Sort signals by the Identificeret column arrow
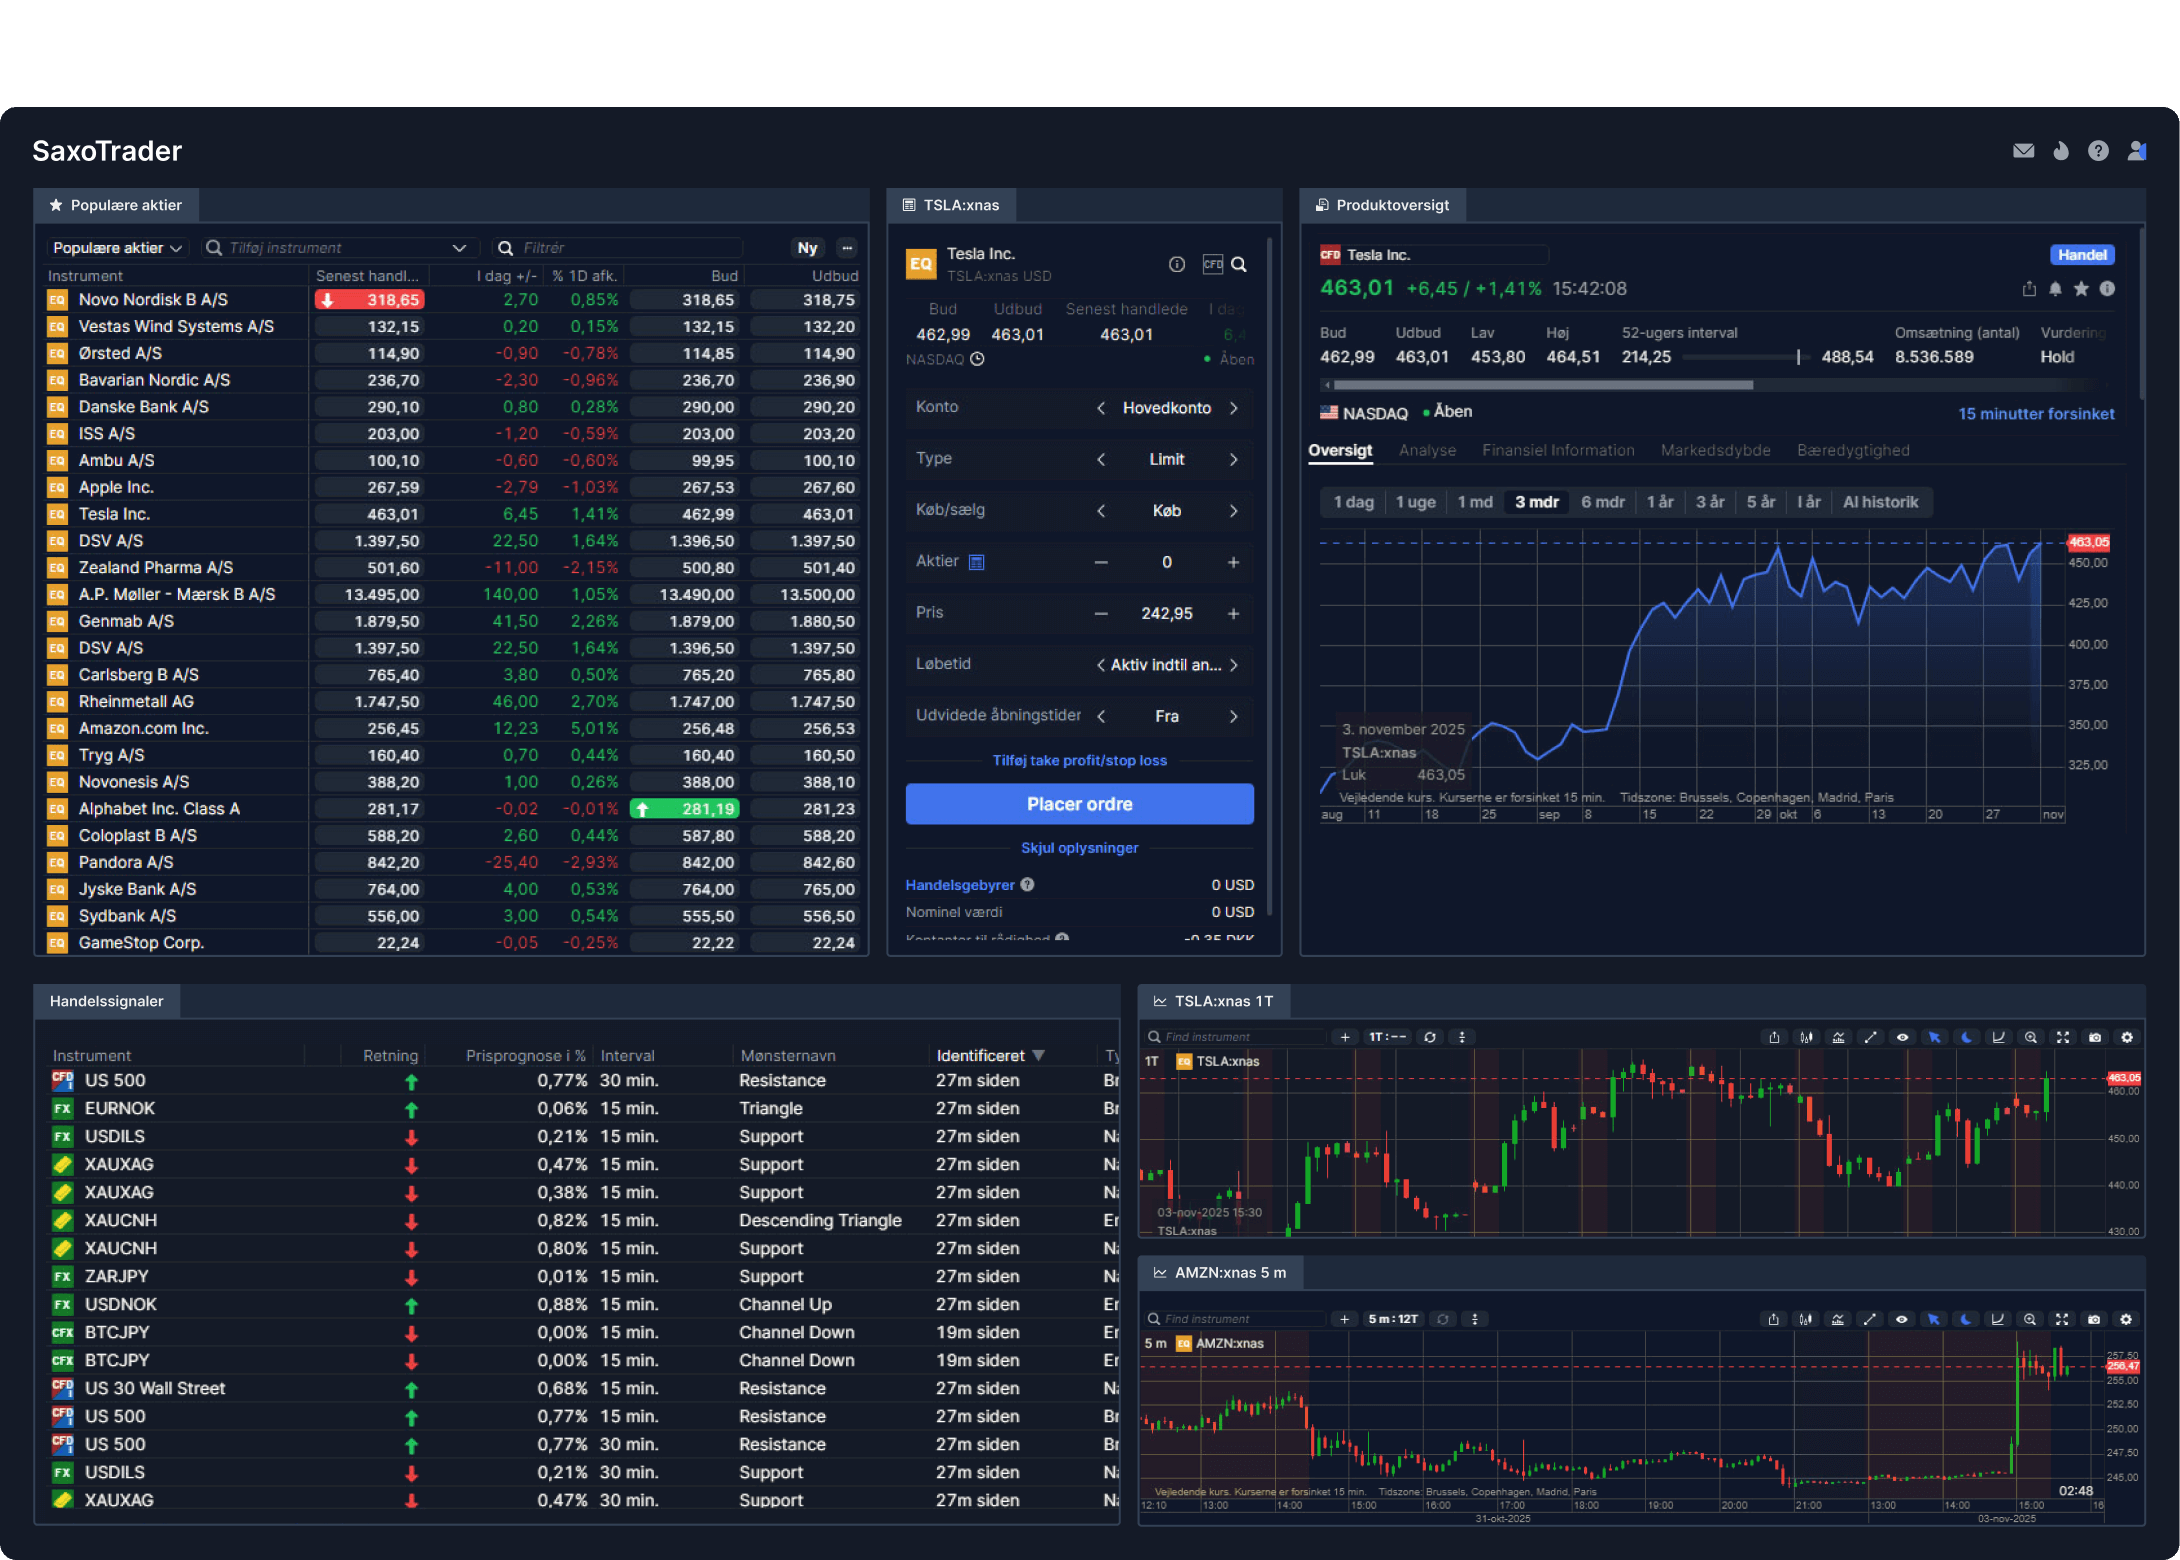The image size is (2180, 1560). click(1038, 1055)
